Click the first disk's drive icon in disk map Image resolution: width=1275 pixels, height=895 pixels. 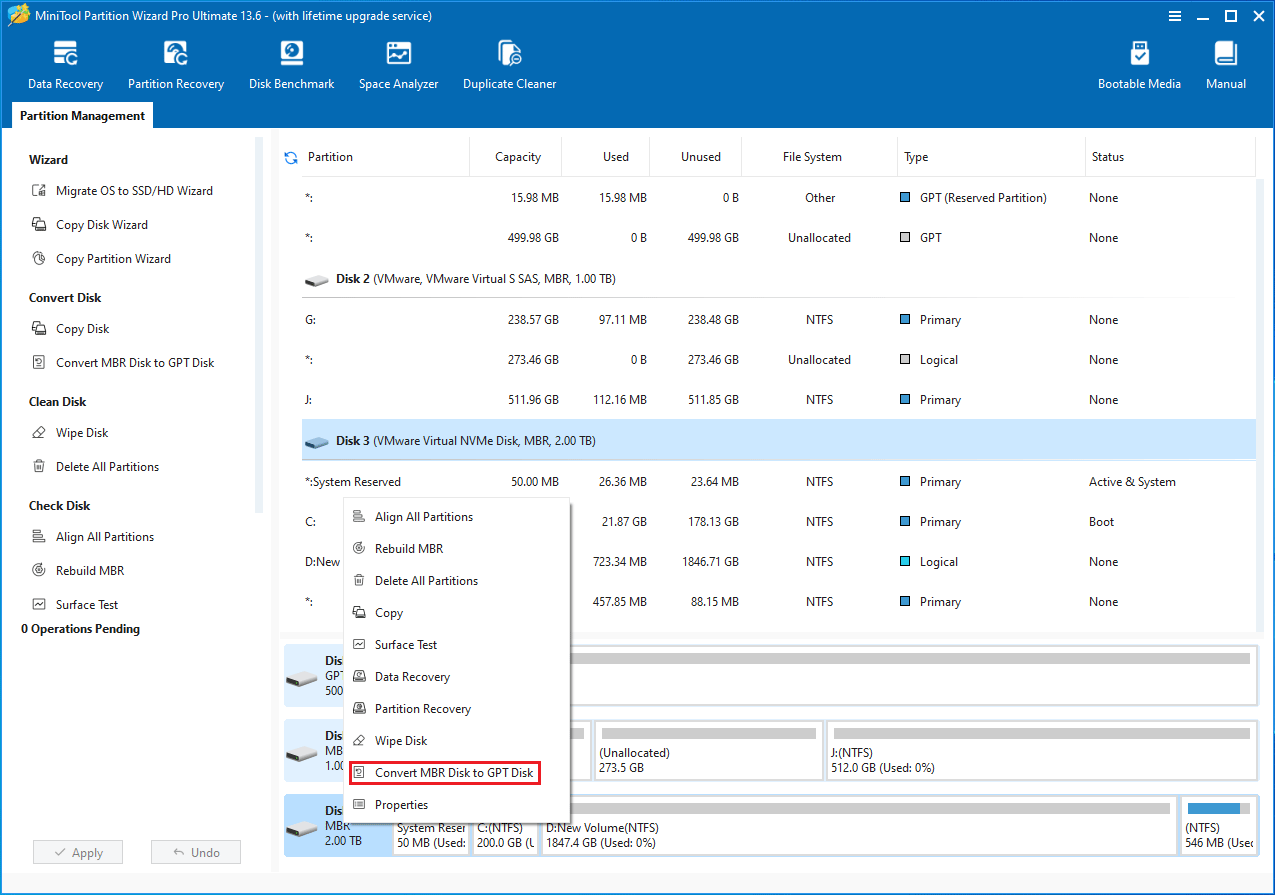click(x=301, y=678)
